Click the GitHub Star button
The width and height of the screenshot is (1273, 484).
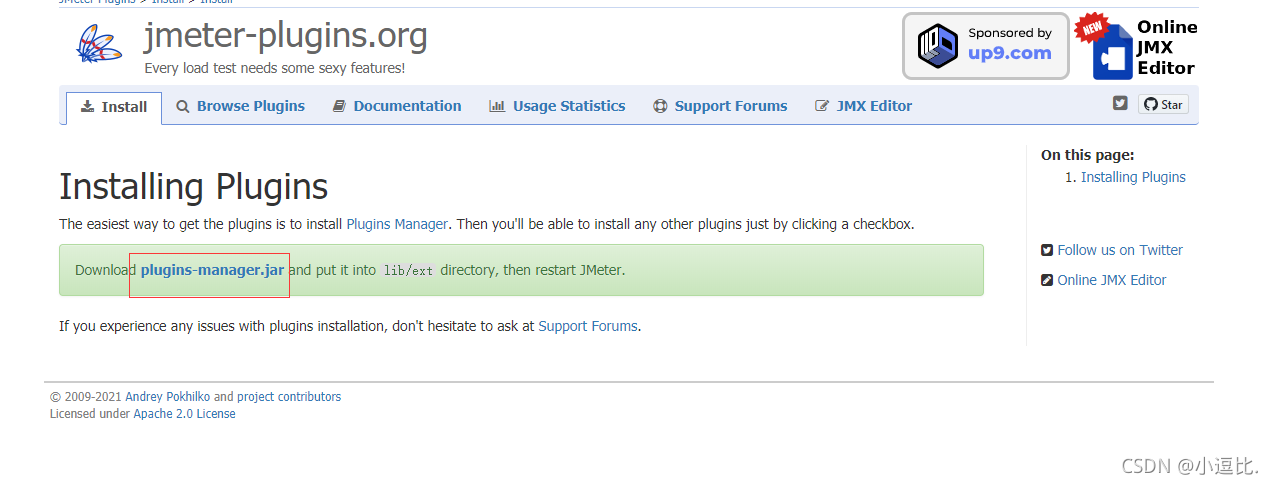tap(1163, 104)
